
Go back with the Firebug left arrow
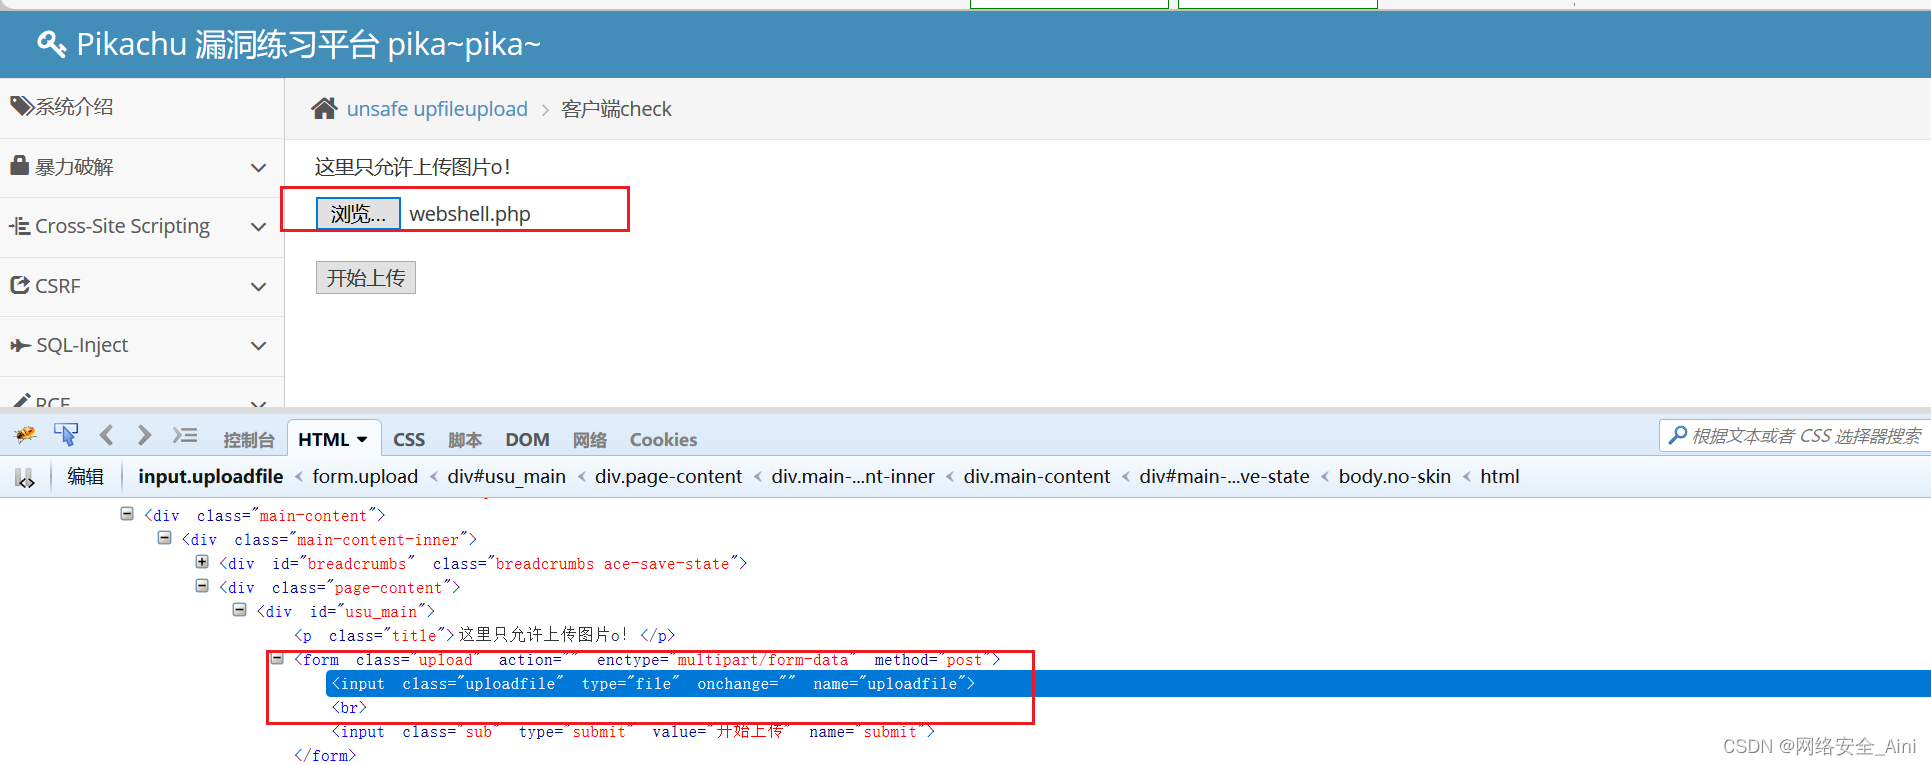coord(107,435)
